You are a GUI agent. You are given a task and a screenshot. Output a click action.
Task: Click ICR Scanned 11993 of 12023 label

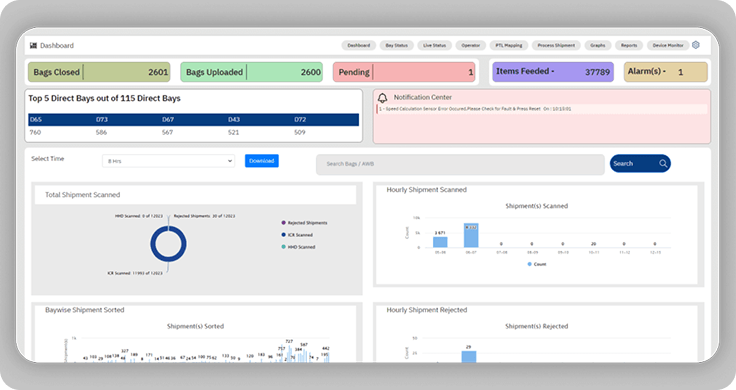[135, 273]
